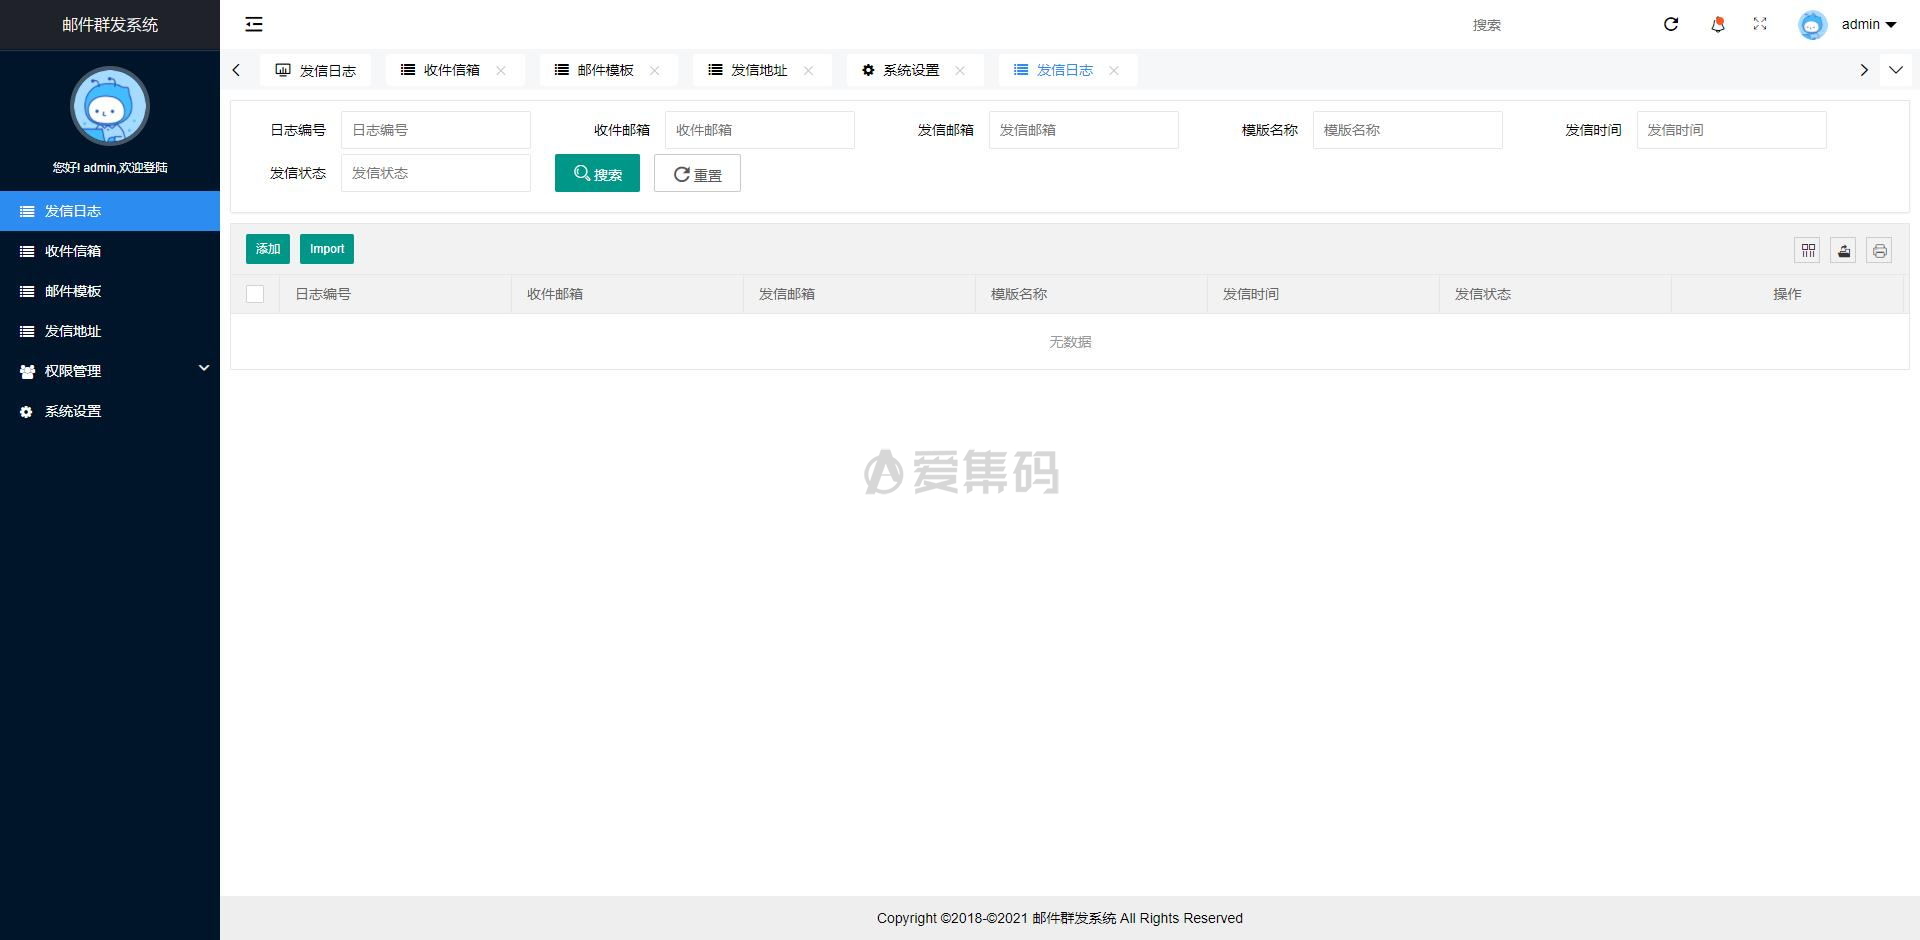Open the 发信时间 filter field
Image resolution: width=1920 pixels, height=940 pixels.
[1732, 130]
